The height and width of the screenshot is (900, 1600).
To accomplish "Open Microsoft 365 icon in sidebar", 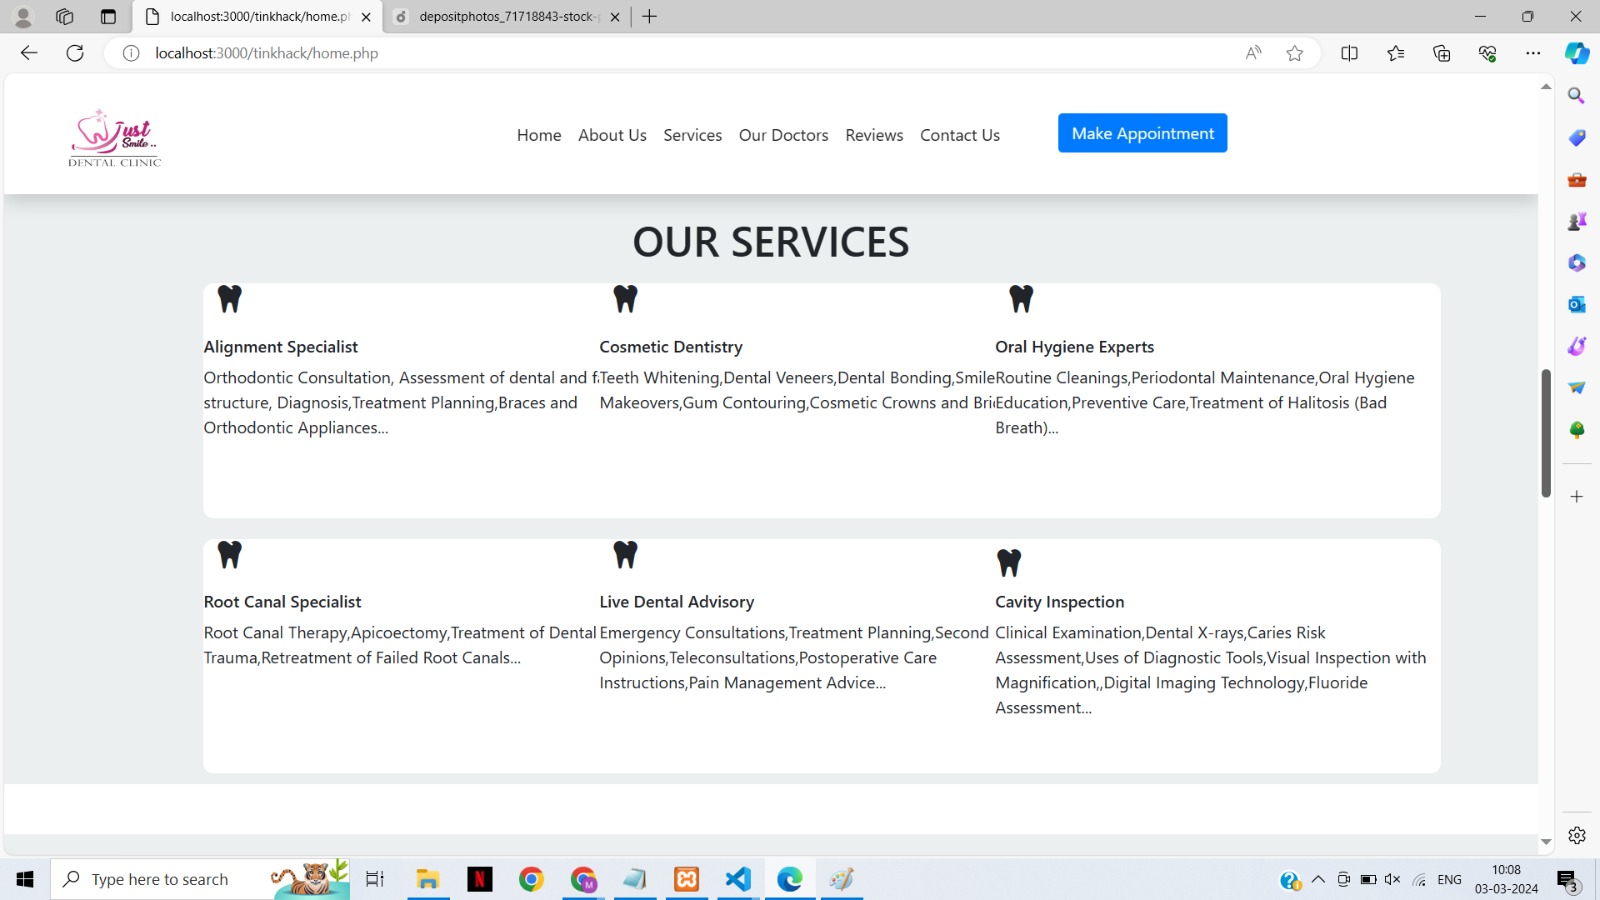I will pos(1577,263).
